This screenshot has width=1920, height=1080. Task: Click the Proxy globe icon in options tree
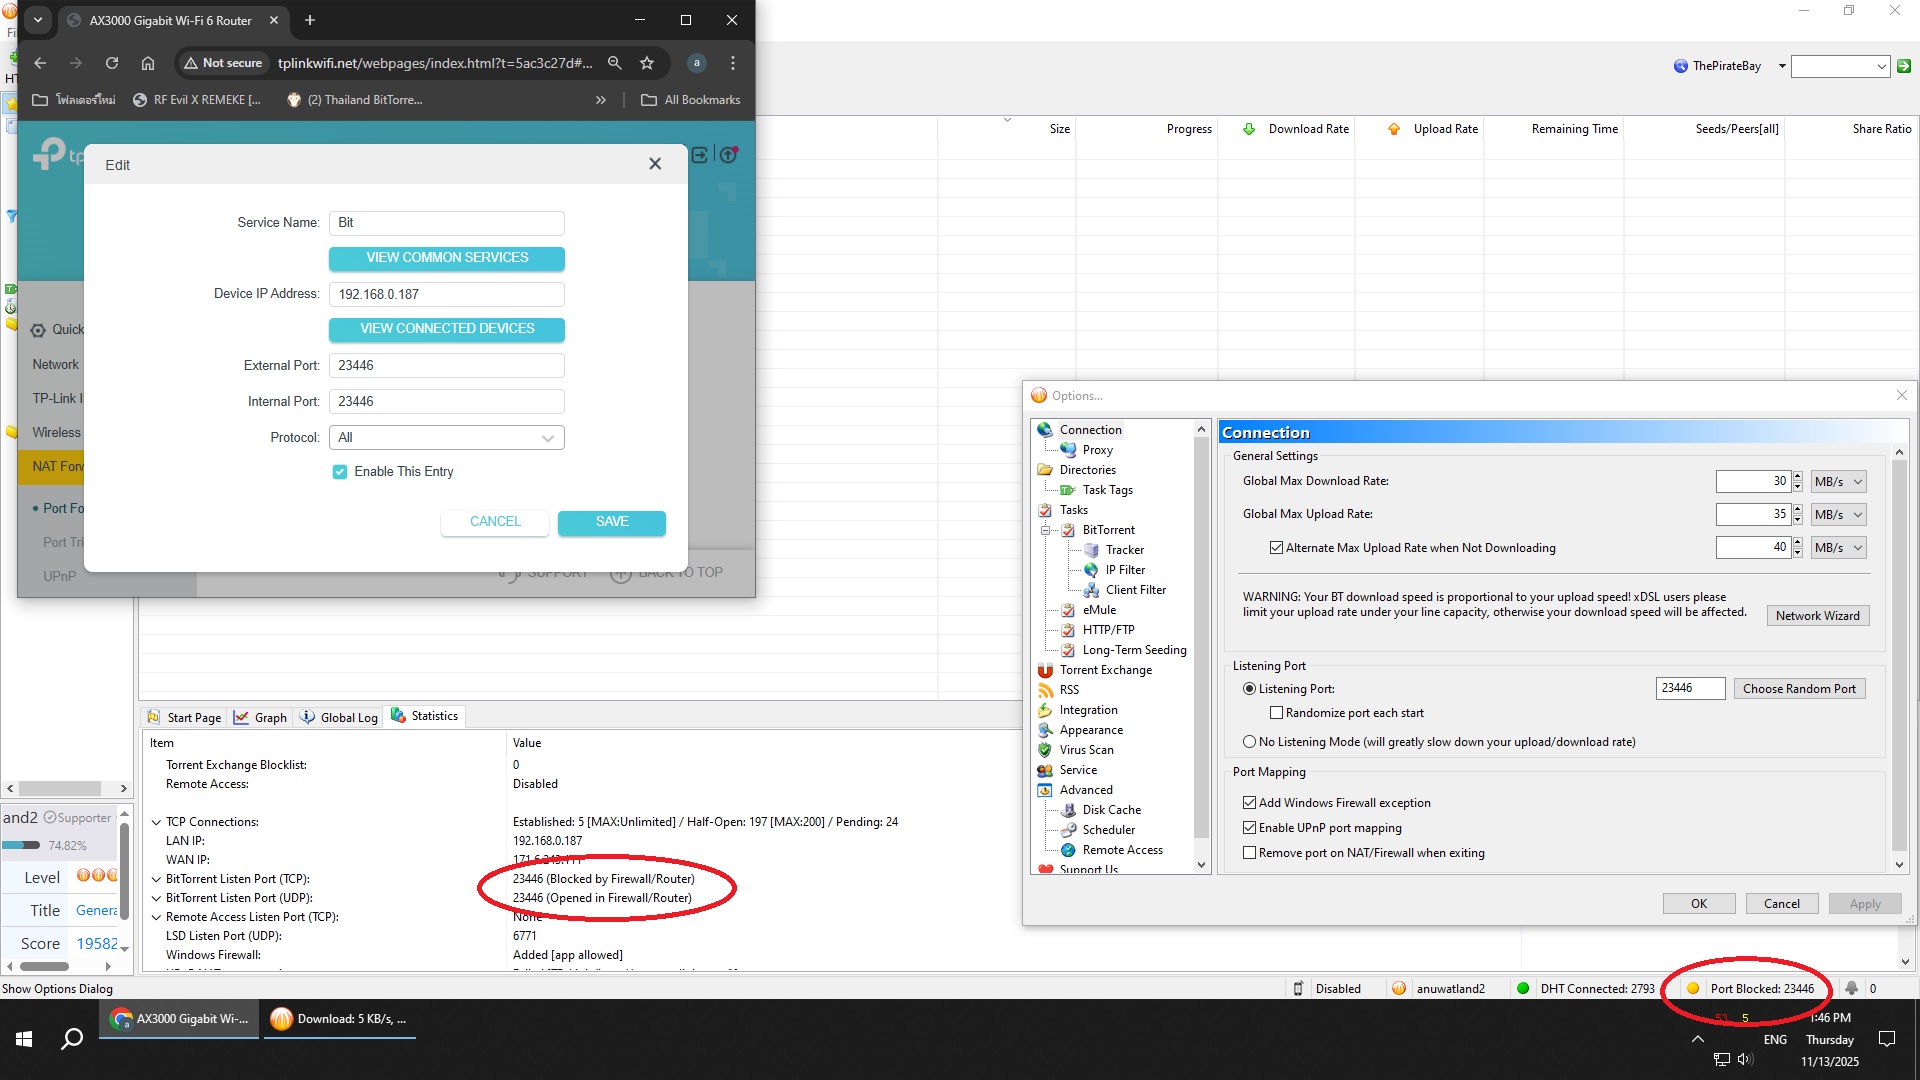click(1068, 450)
